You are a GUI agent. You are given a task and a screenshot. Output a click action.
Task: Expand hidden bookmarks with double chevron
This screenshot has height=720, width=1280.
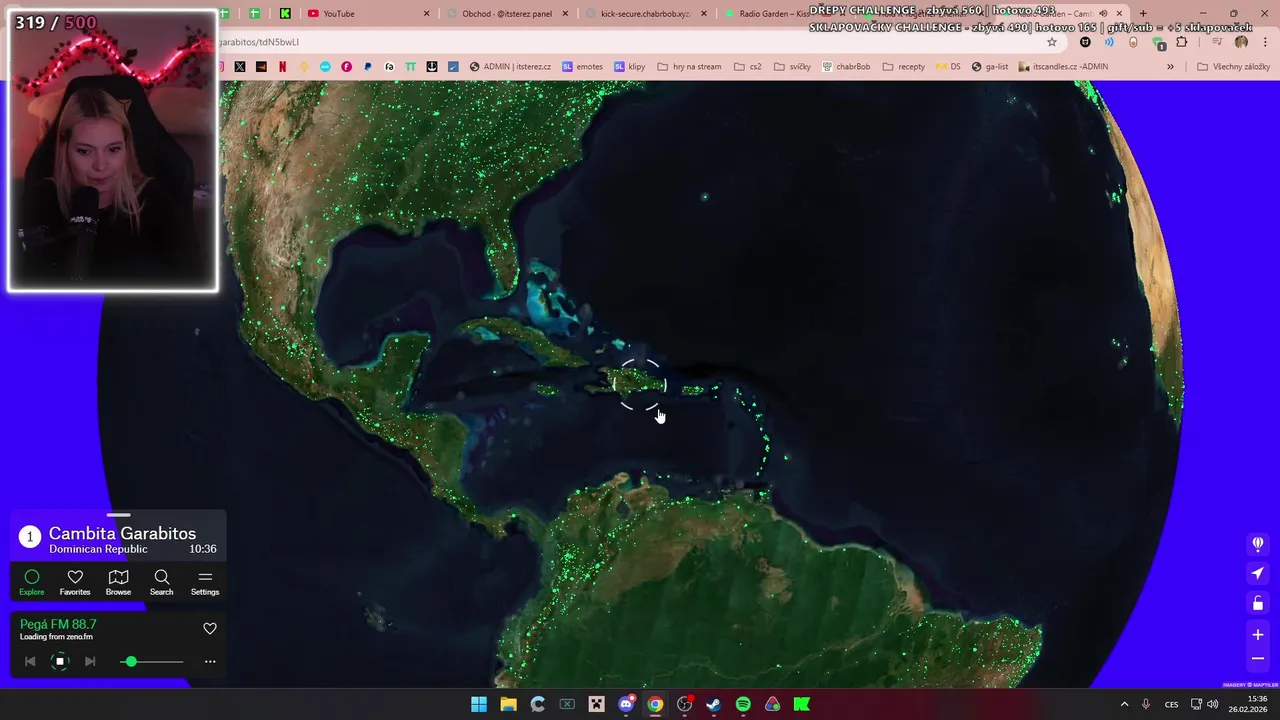pyautogui.click(x=1170, y=67)
